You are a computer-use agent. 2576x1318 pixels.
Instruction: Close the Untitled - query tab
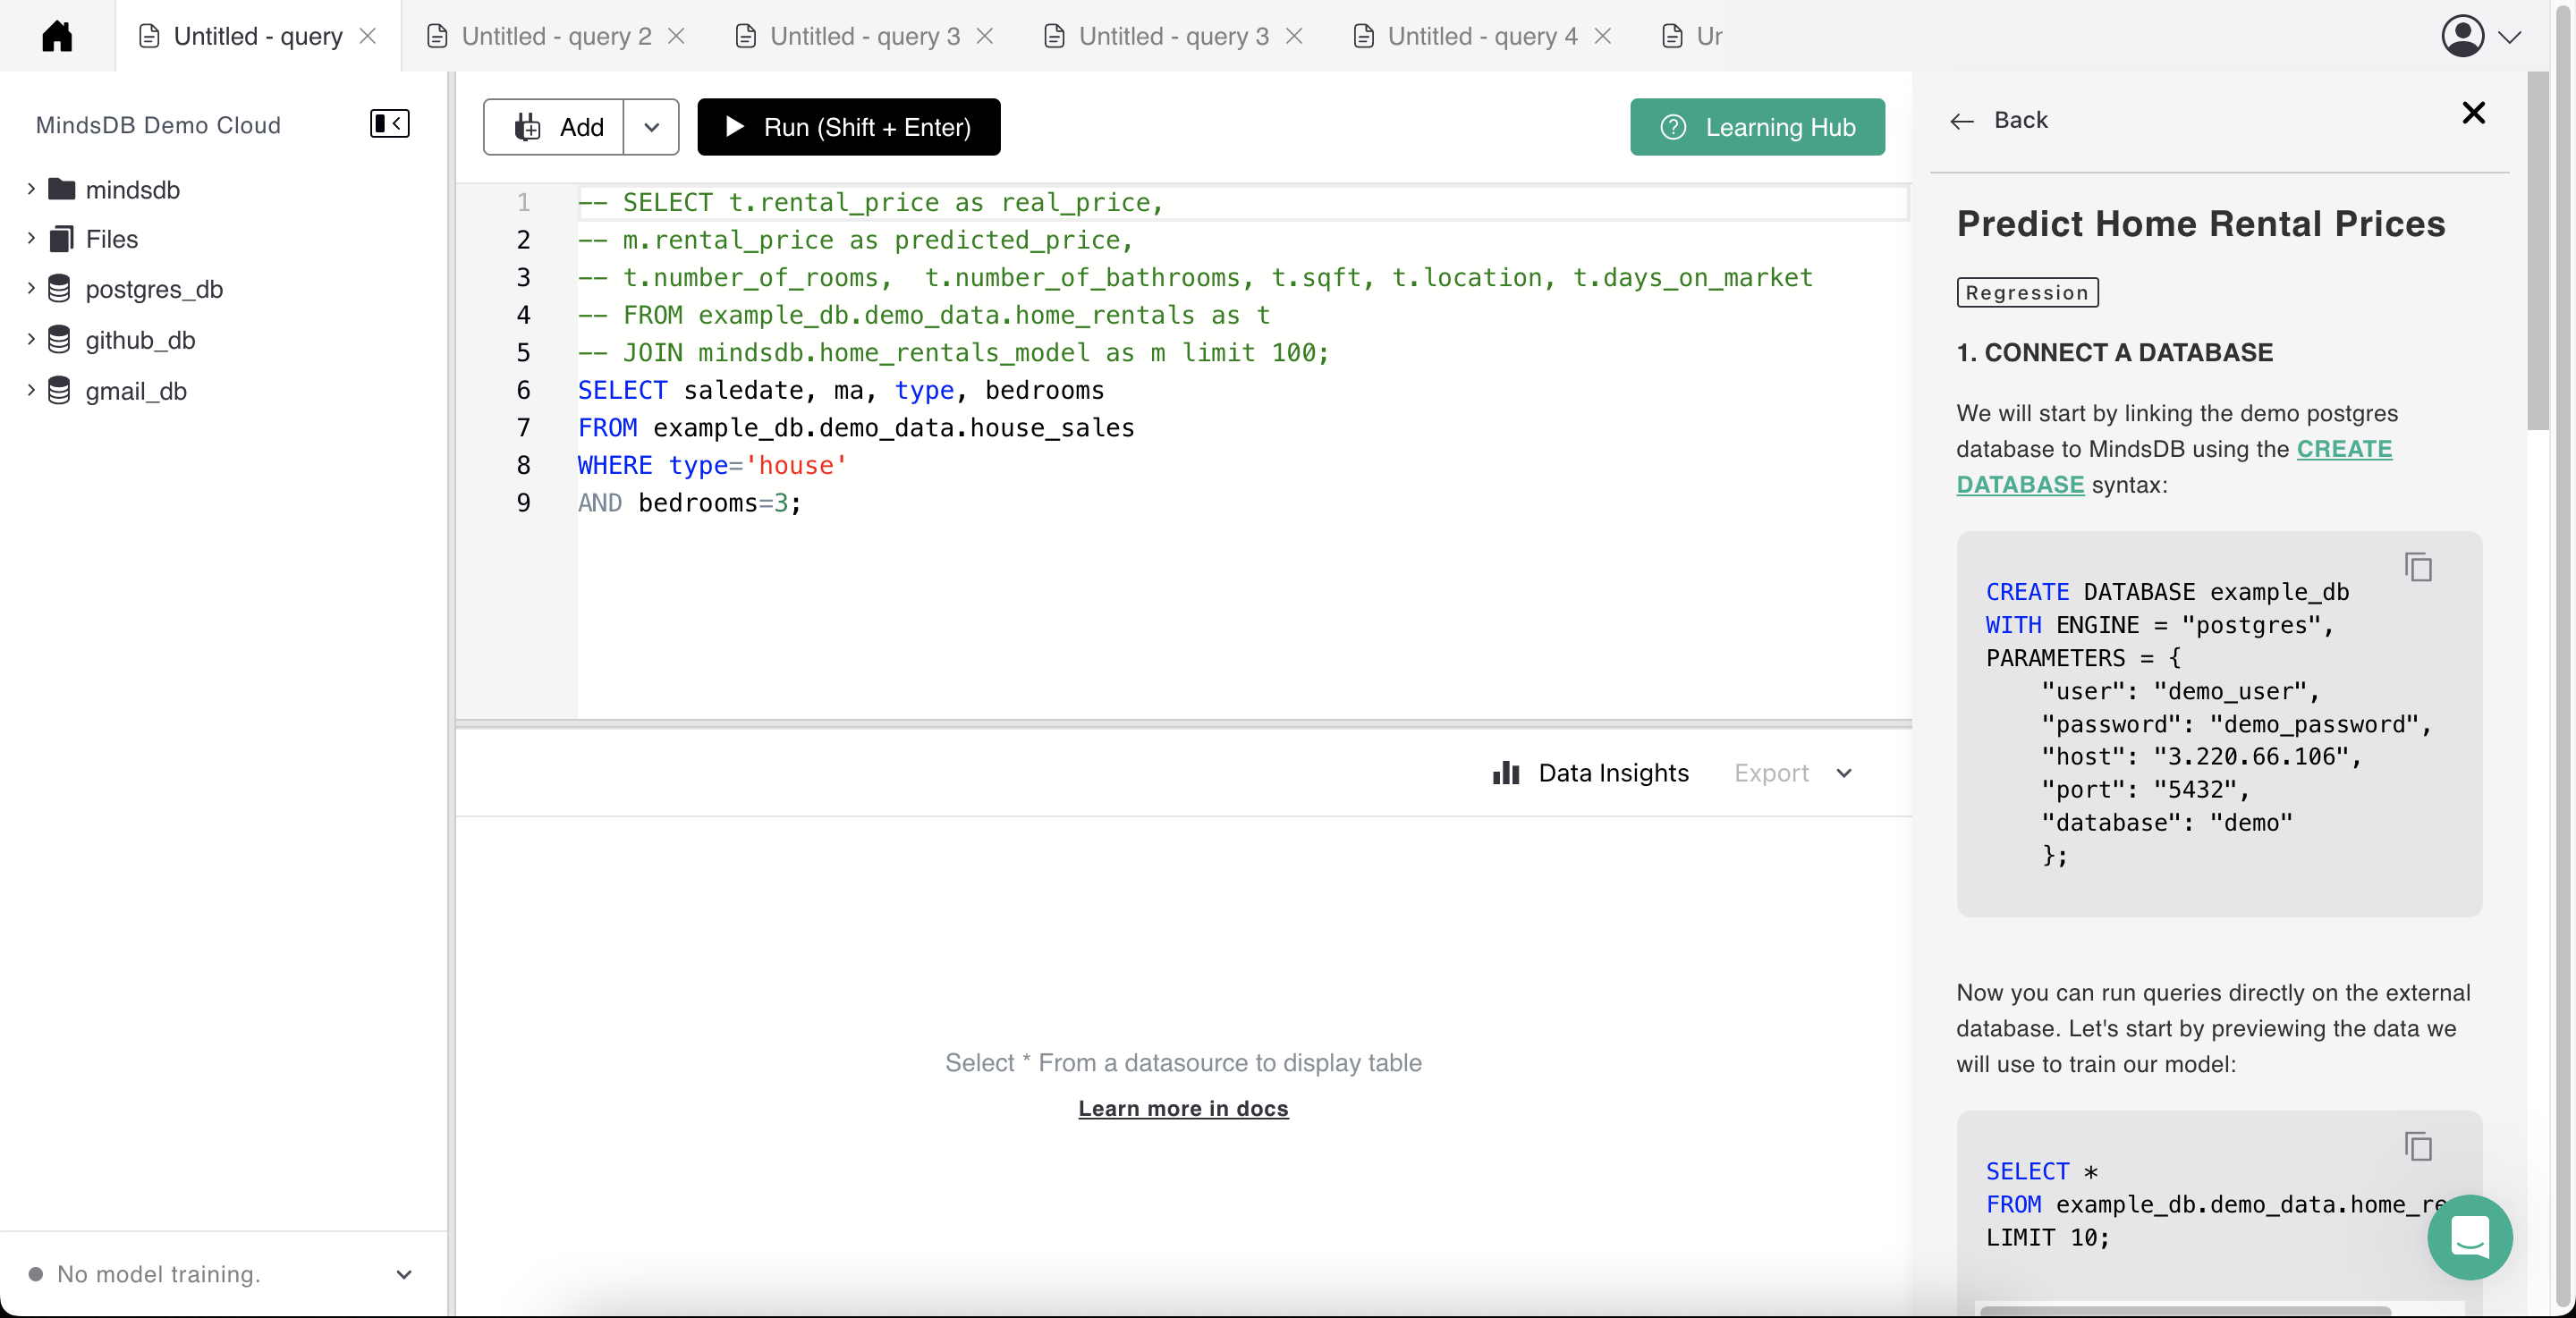point(368,36)
